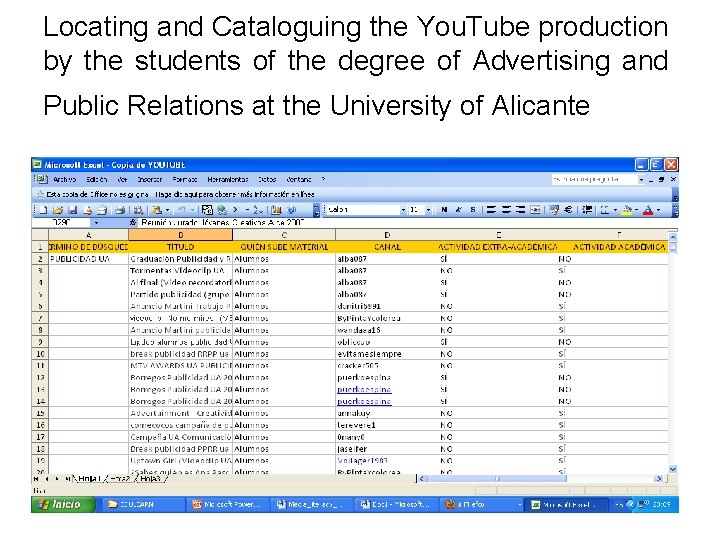Switch to the Hoja1 sheet tab
Viewport: 720px width, 540px height.
point(89,478)
